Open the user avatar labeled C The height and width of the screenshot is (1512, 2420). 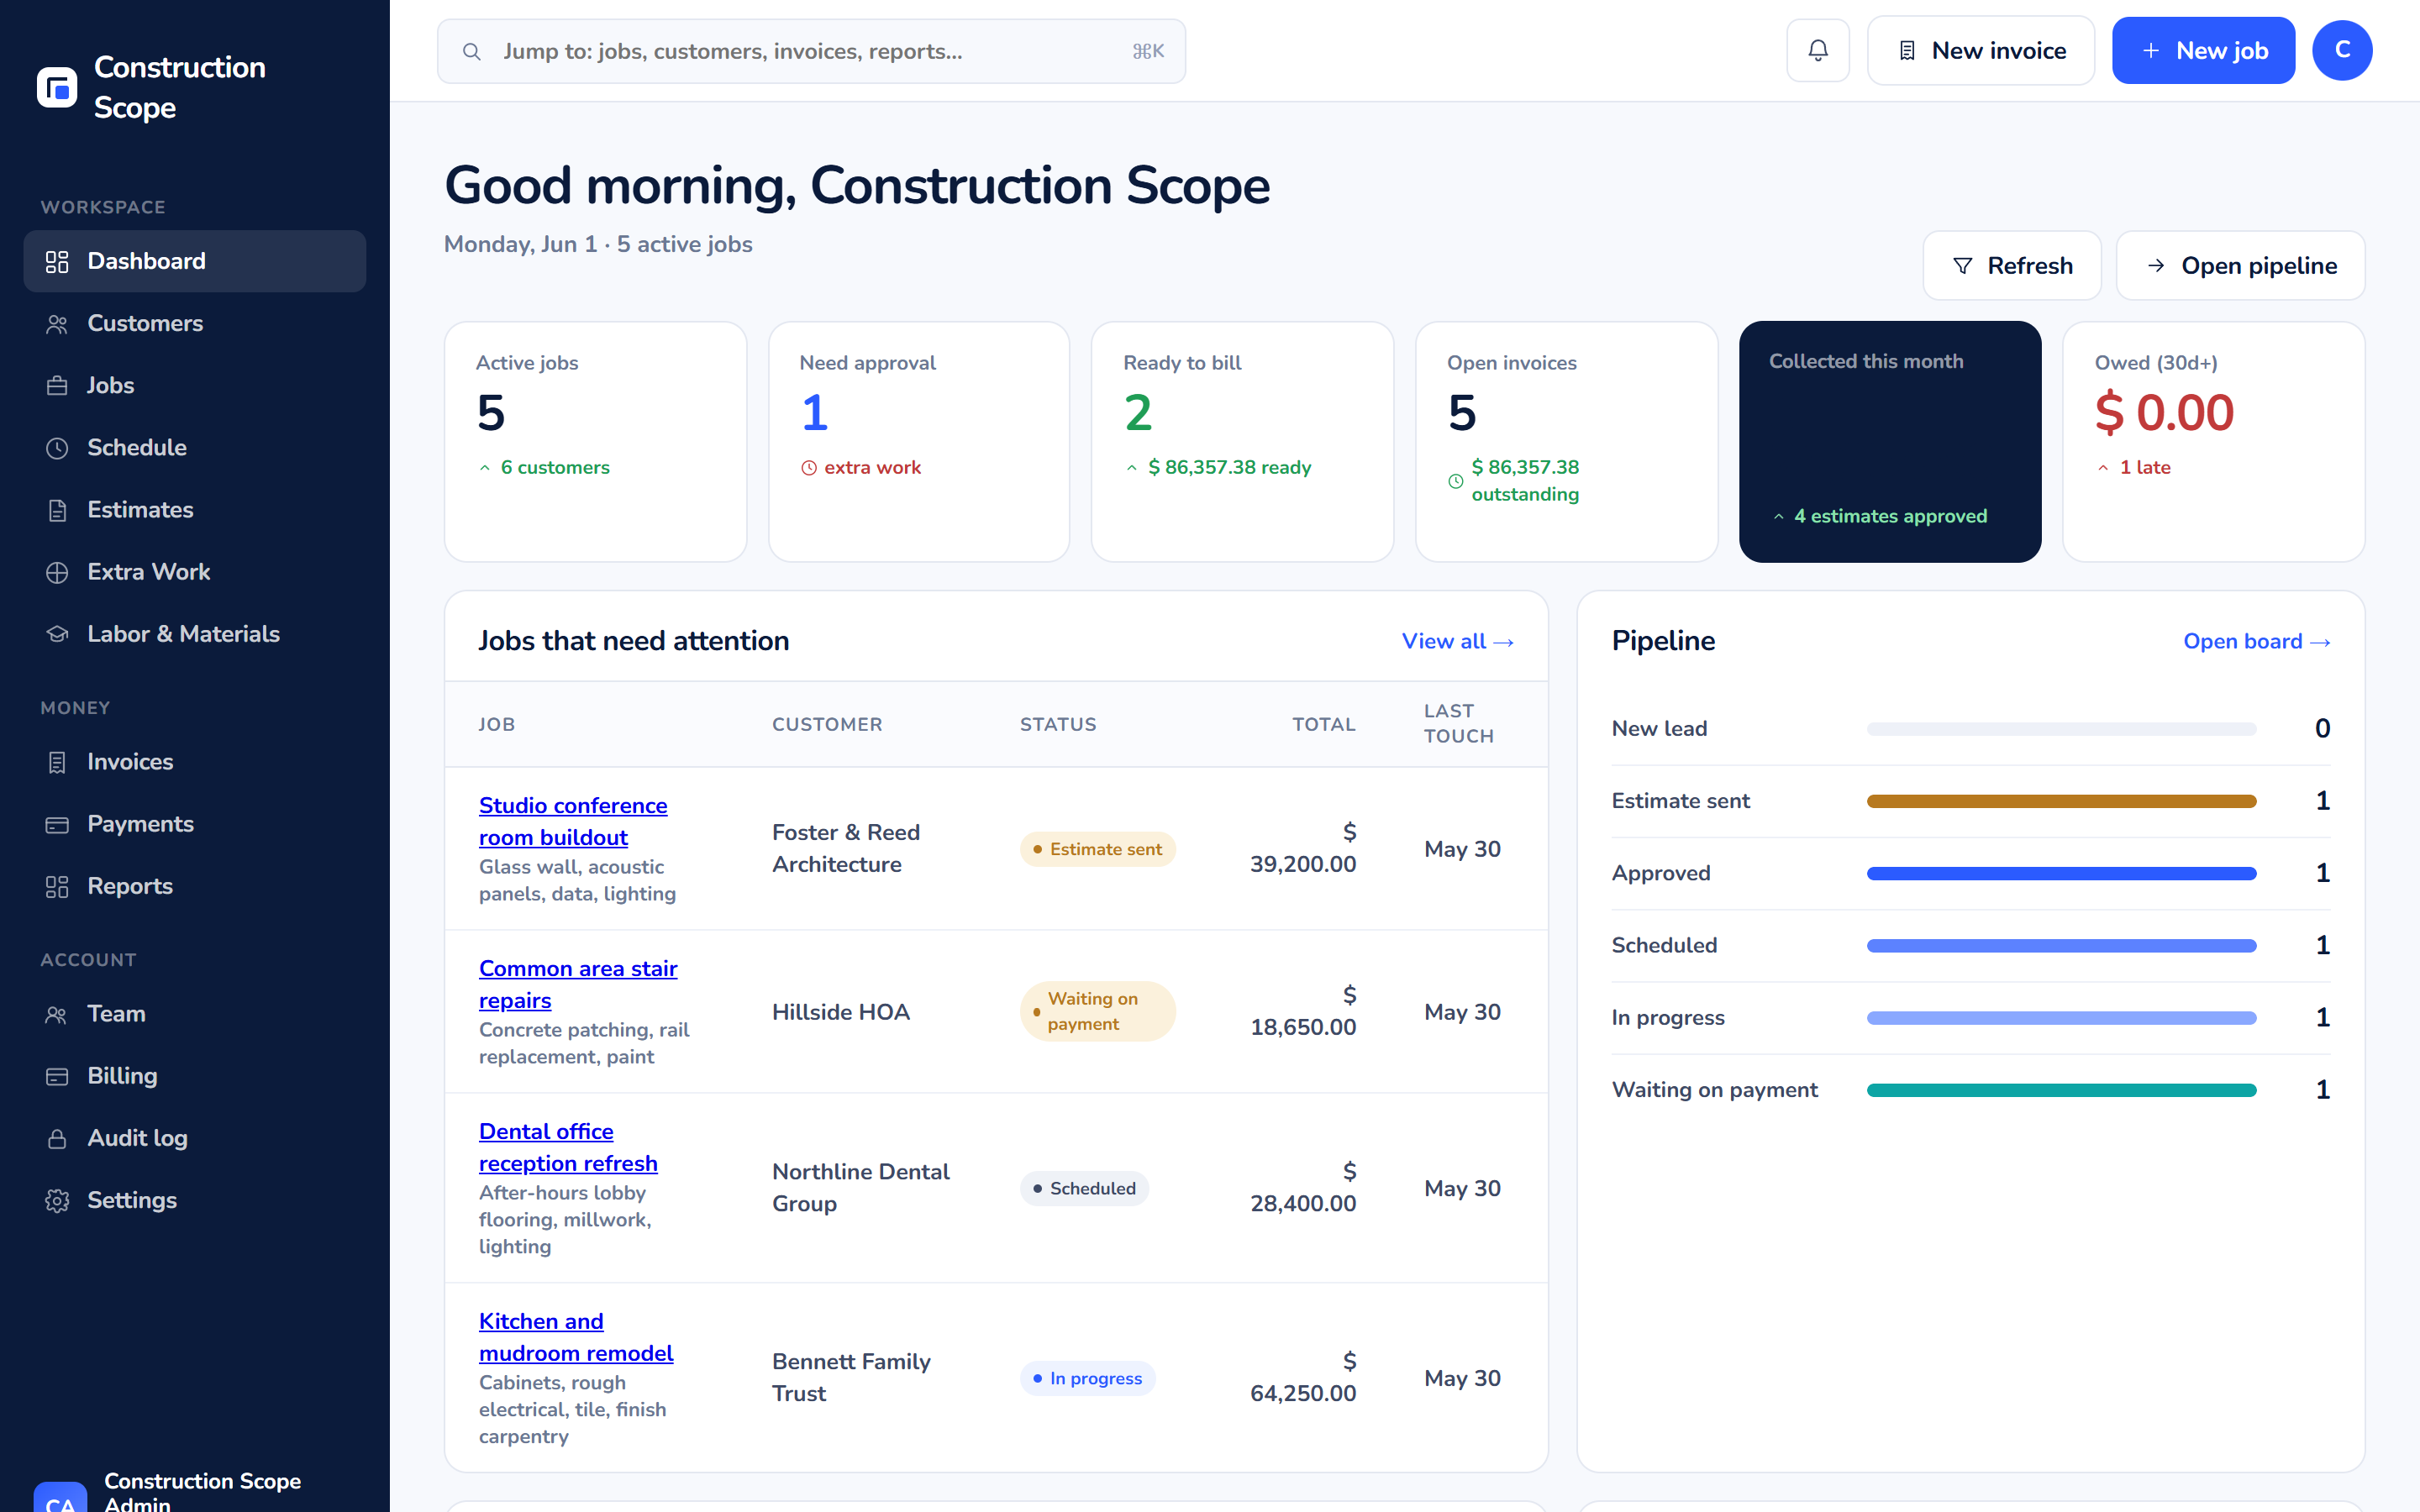[x=2342, y=50]
